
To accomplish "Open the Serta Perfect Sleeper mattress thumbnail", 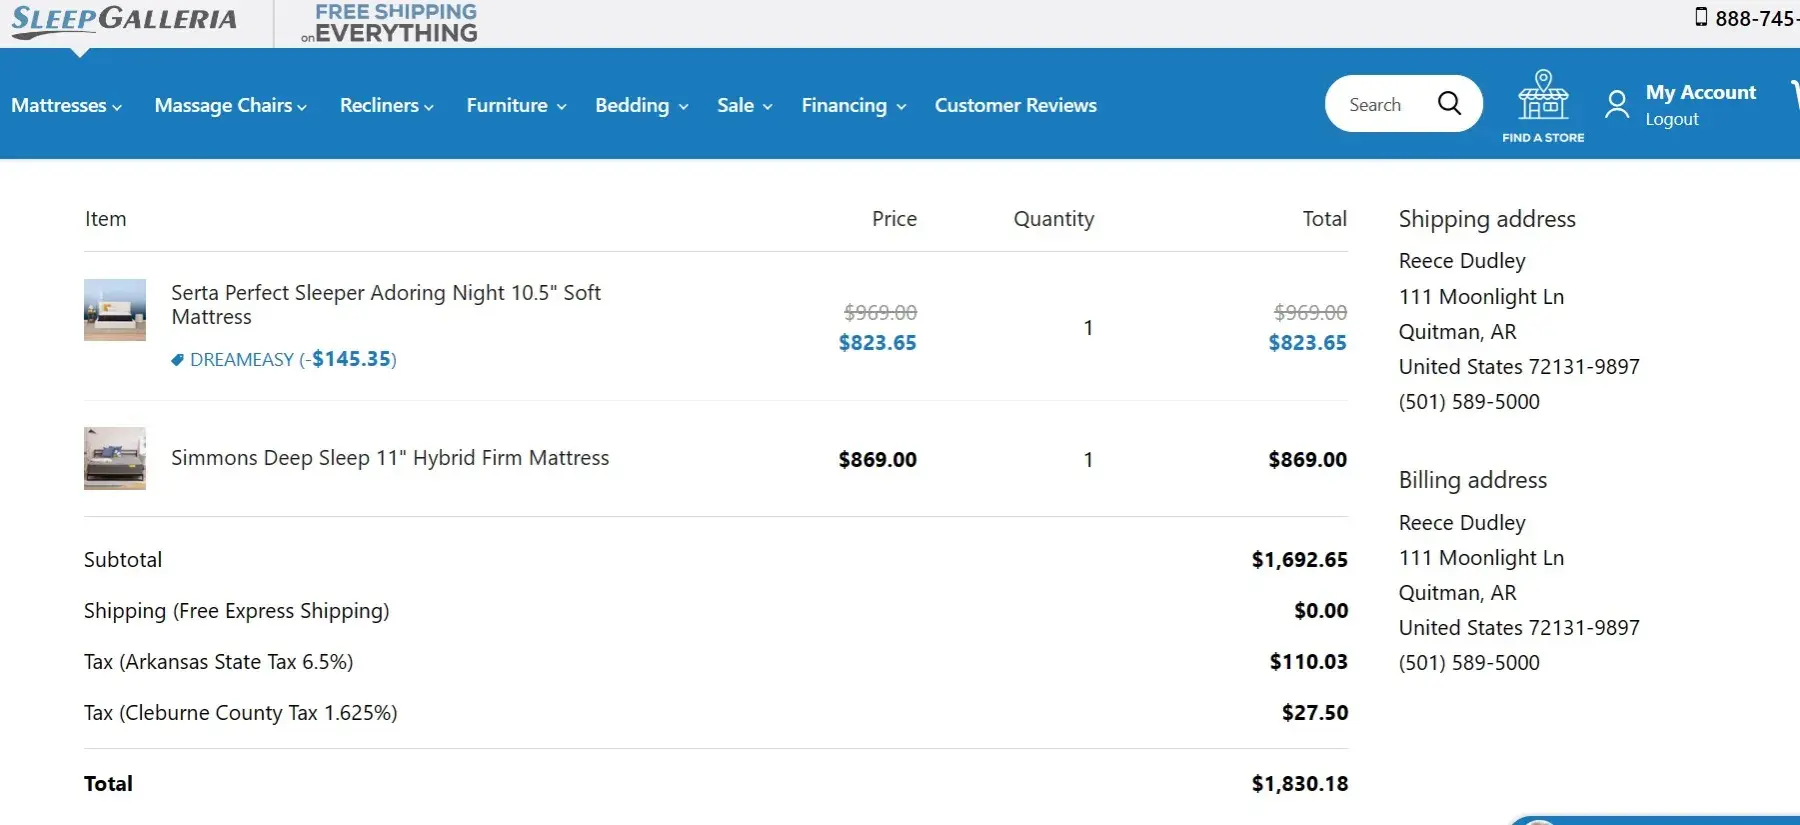I will [115, 310].
